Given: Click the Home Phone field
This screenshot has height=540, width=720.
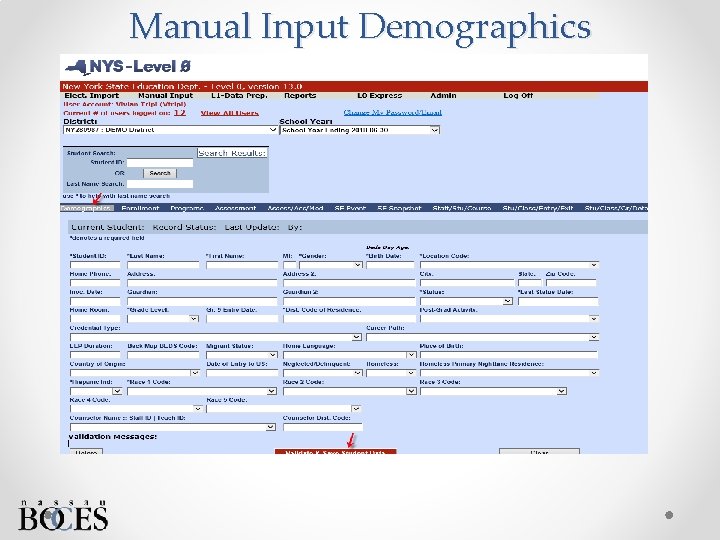Looking at the screenshot, I should click(x=95, y=283).
